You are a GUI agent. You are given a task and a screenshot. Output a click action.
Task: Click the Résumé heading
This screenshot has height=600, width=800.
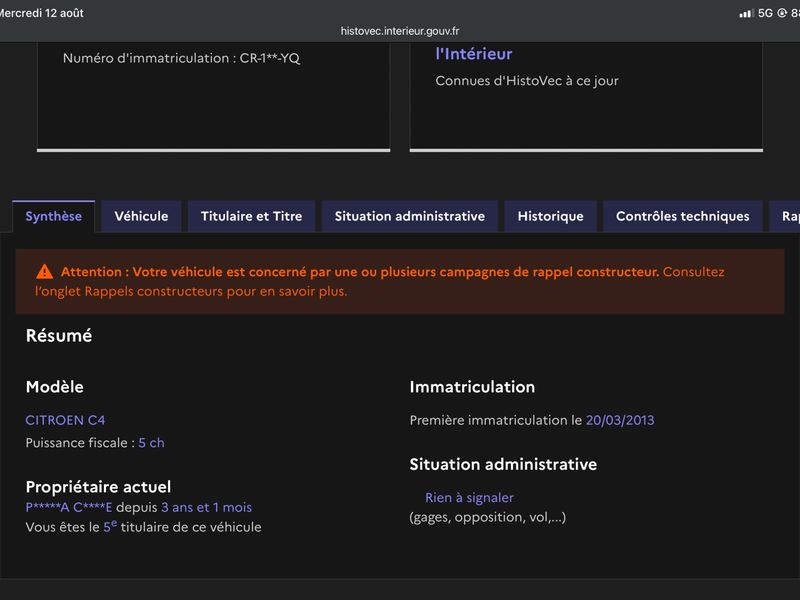click(59, 336)
